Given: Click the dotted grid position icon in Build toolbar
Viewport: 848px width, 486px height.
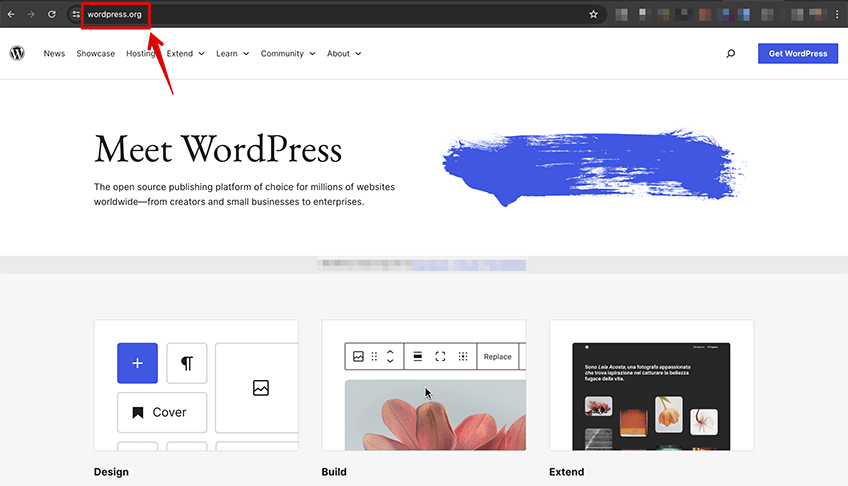Looking at the screenshot, I should (x=463, y=356).
